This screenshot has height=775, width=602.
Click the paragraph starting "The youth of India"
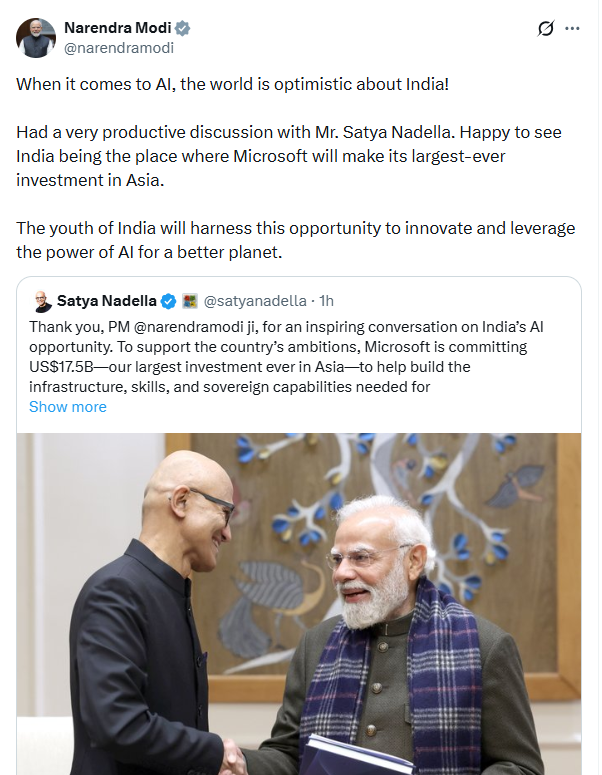click(x=295, y=240)
